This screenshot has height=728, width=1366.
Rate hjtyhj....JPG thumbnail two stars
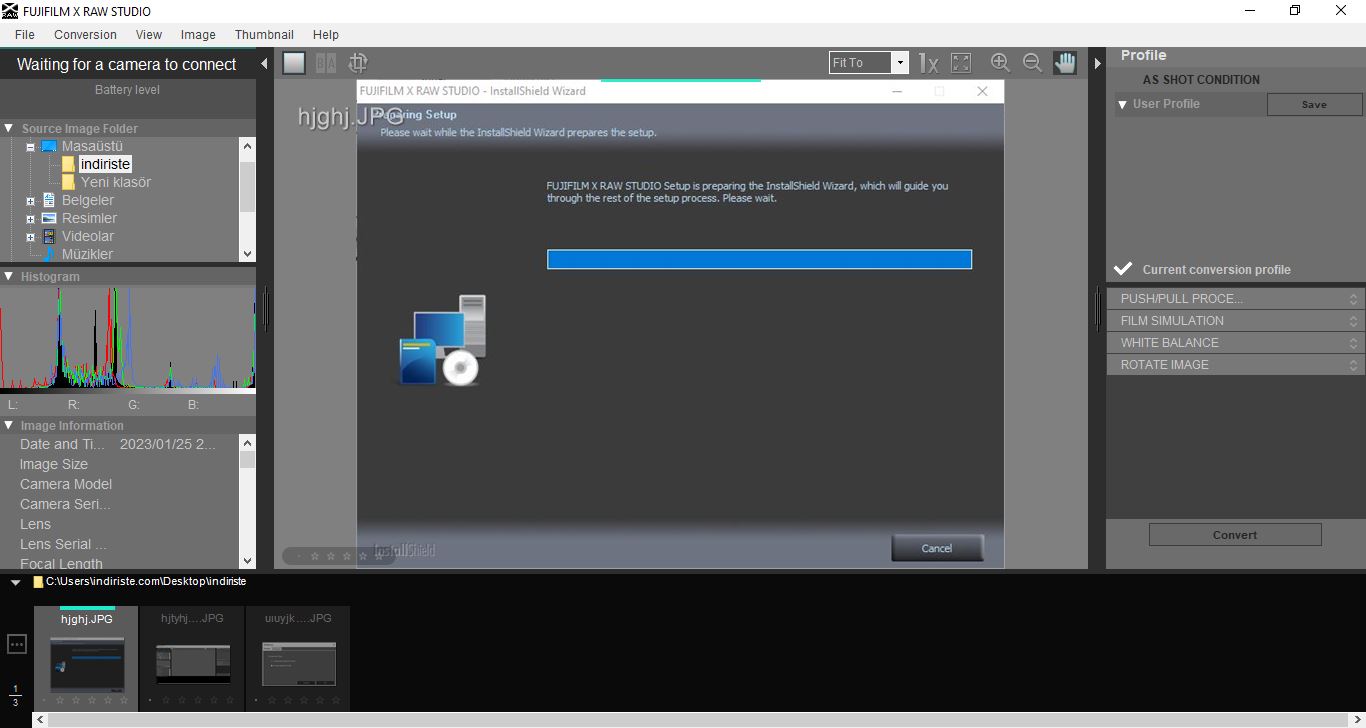click(x=182, y=701)
